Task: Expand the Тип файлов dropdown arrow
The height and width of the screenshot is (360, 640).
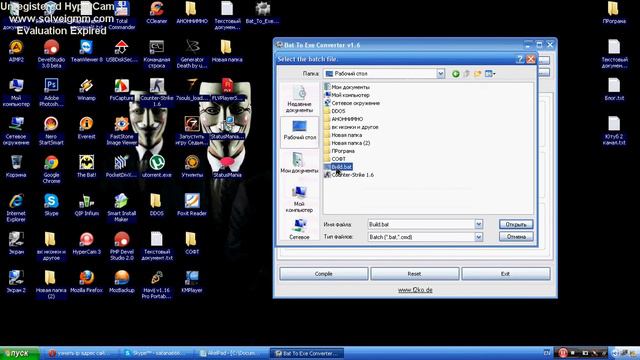Action: tap(478, 237)
